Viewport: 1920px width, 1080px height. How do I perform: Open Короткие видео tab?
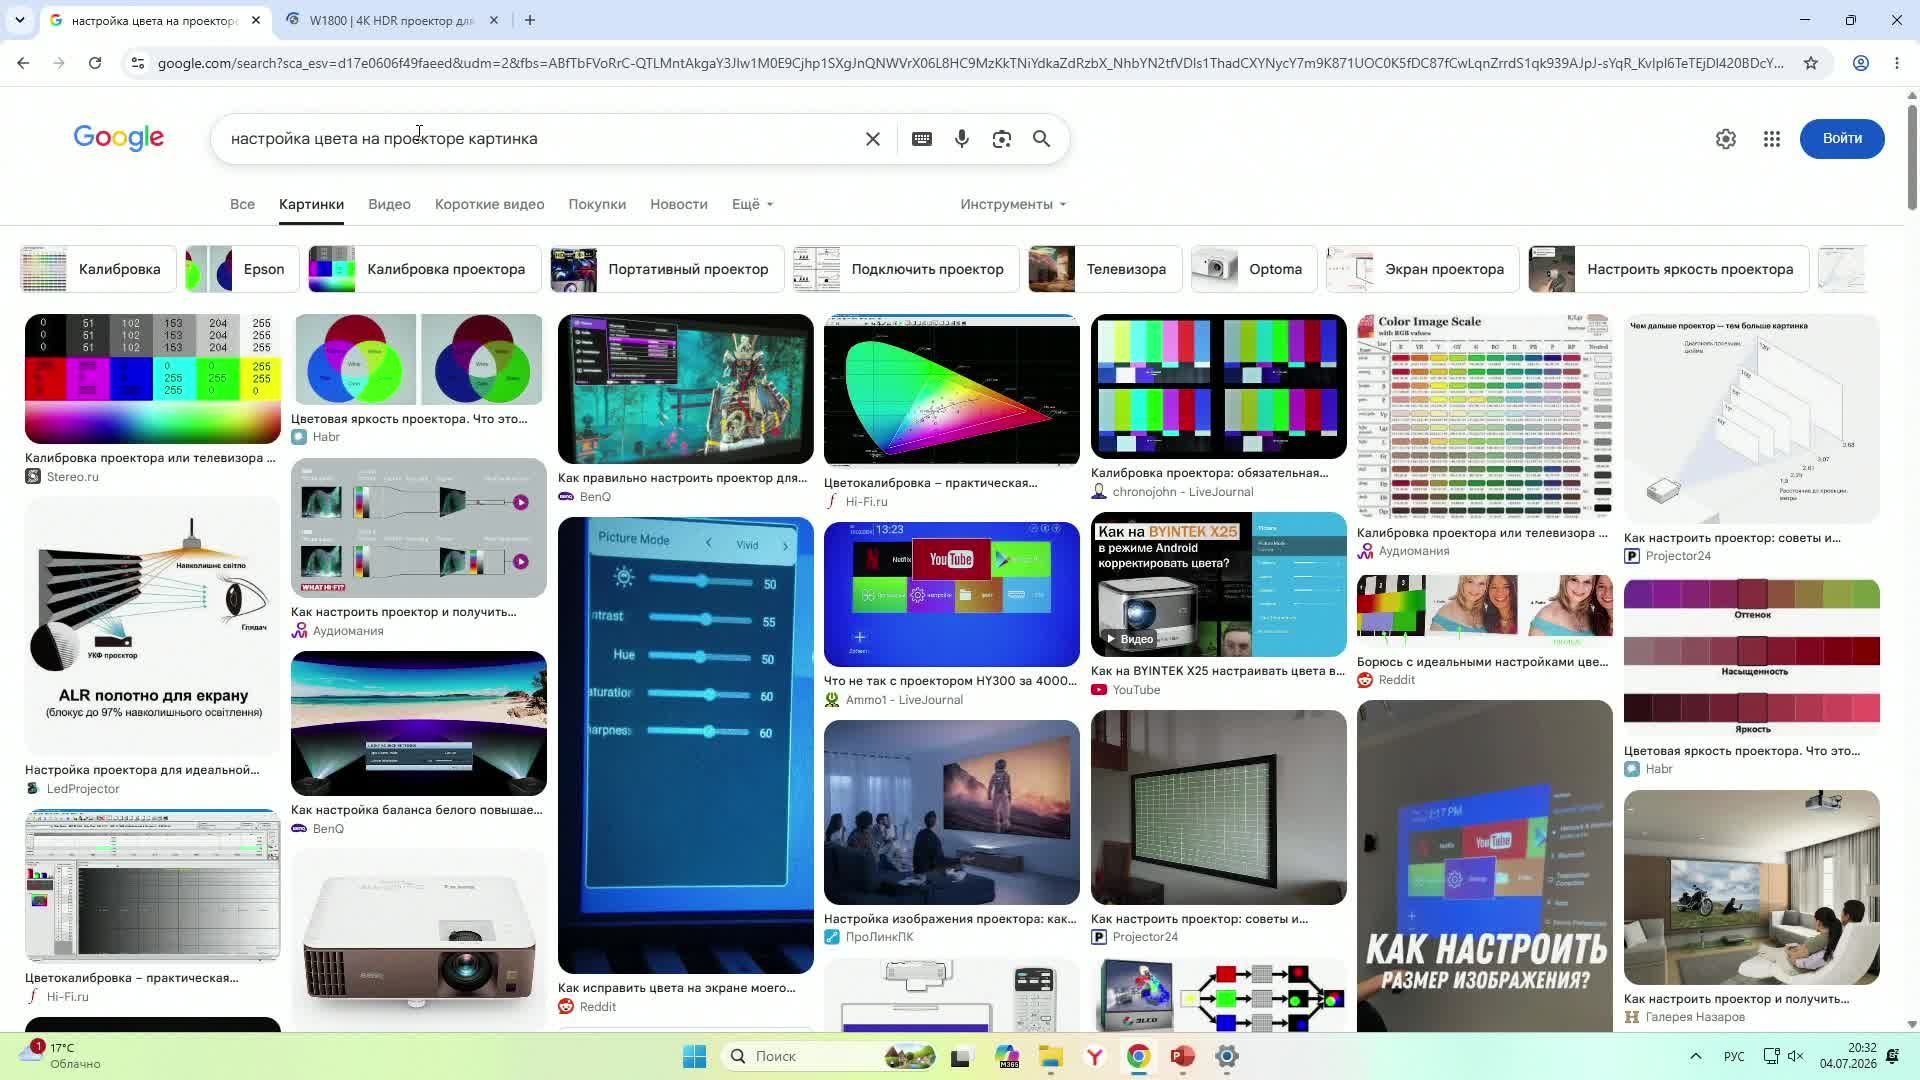490,204
